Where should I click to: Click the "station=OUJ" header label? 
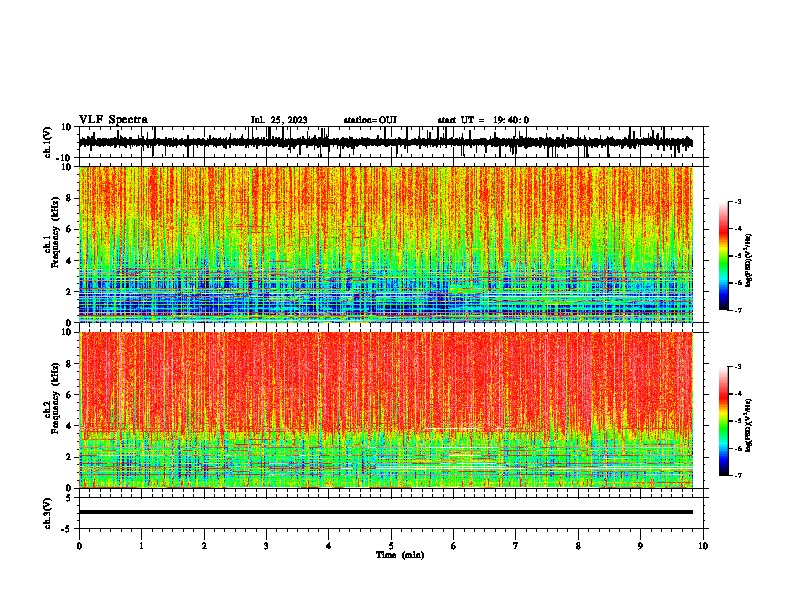coord(370,120)
